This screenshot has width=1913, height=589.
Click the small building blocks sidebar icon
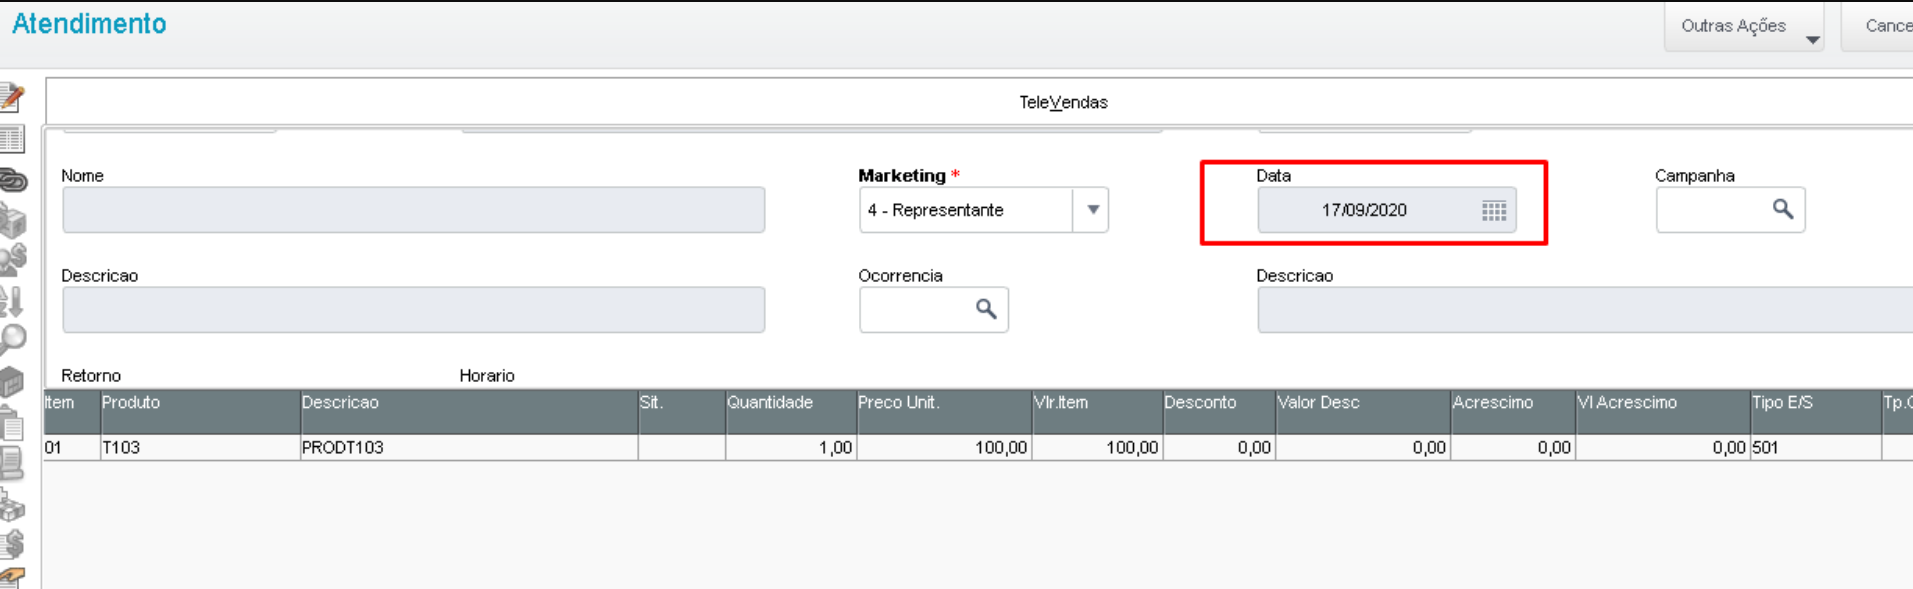[x=12, y=506]
